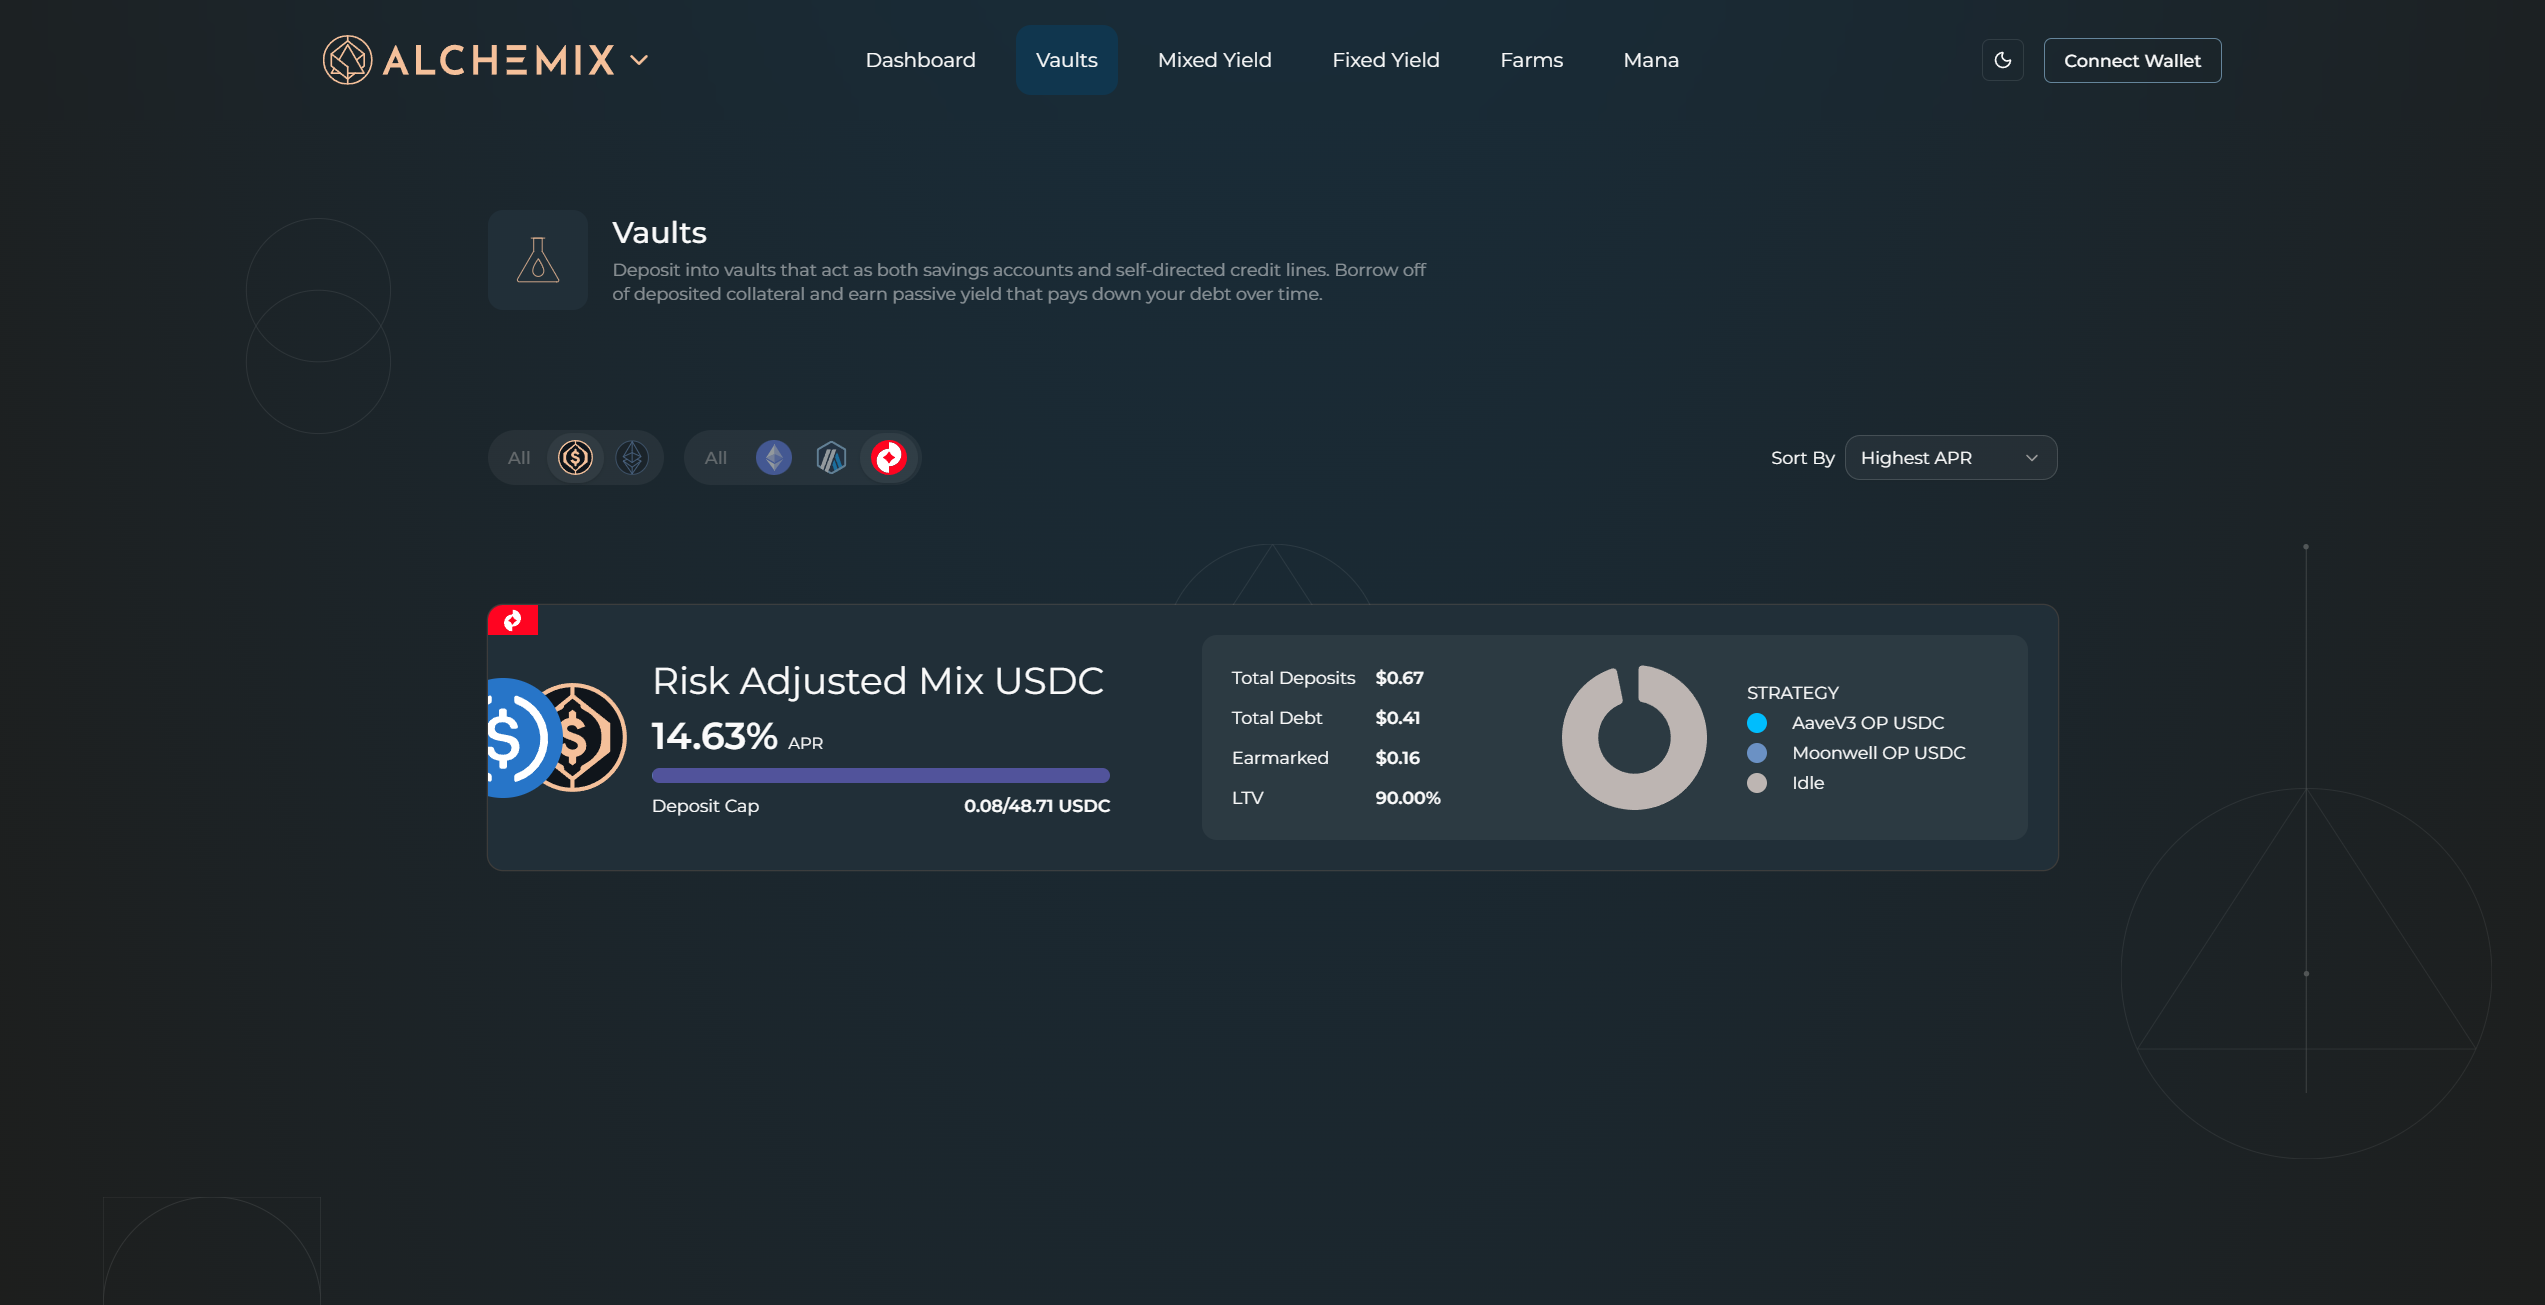Filter vaults by alUSD token icon

(x=575, y=458)
